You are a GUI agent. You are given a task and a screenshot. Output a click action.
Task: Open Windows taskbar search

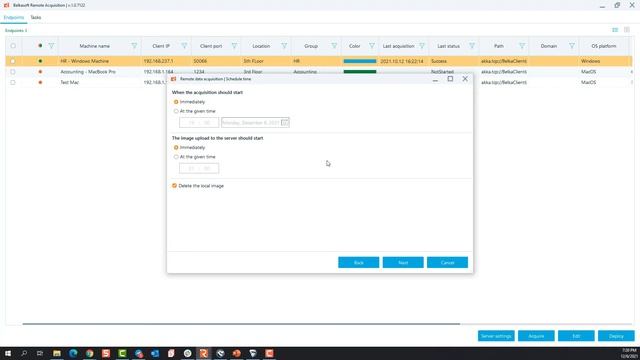pos(24,353)
